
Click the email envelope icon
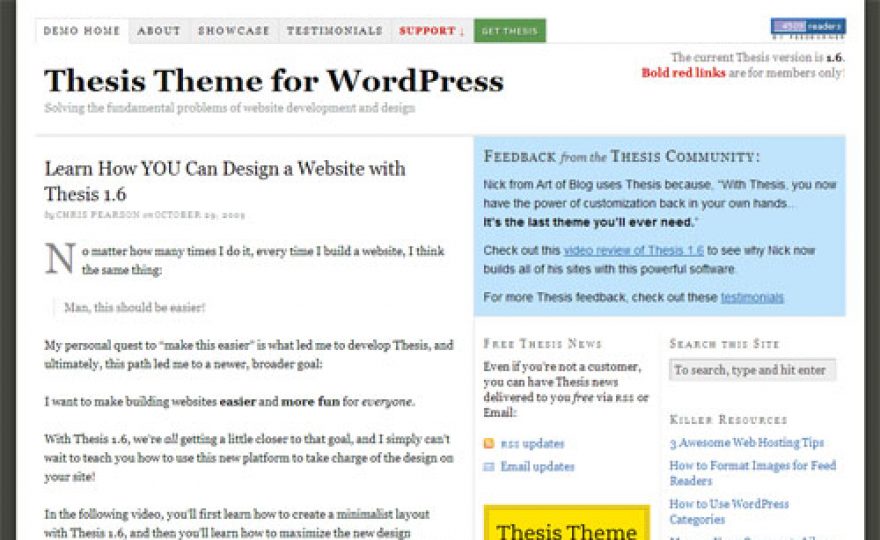click(x=489, y=466)
